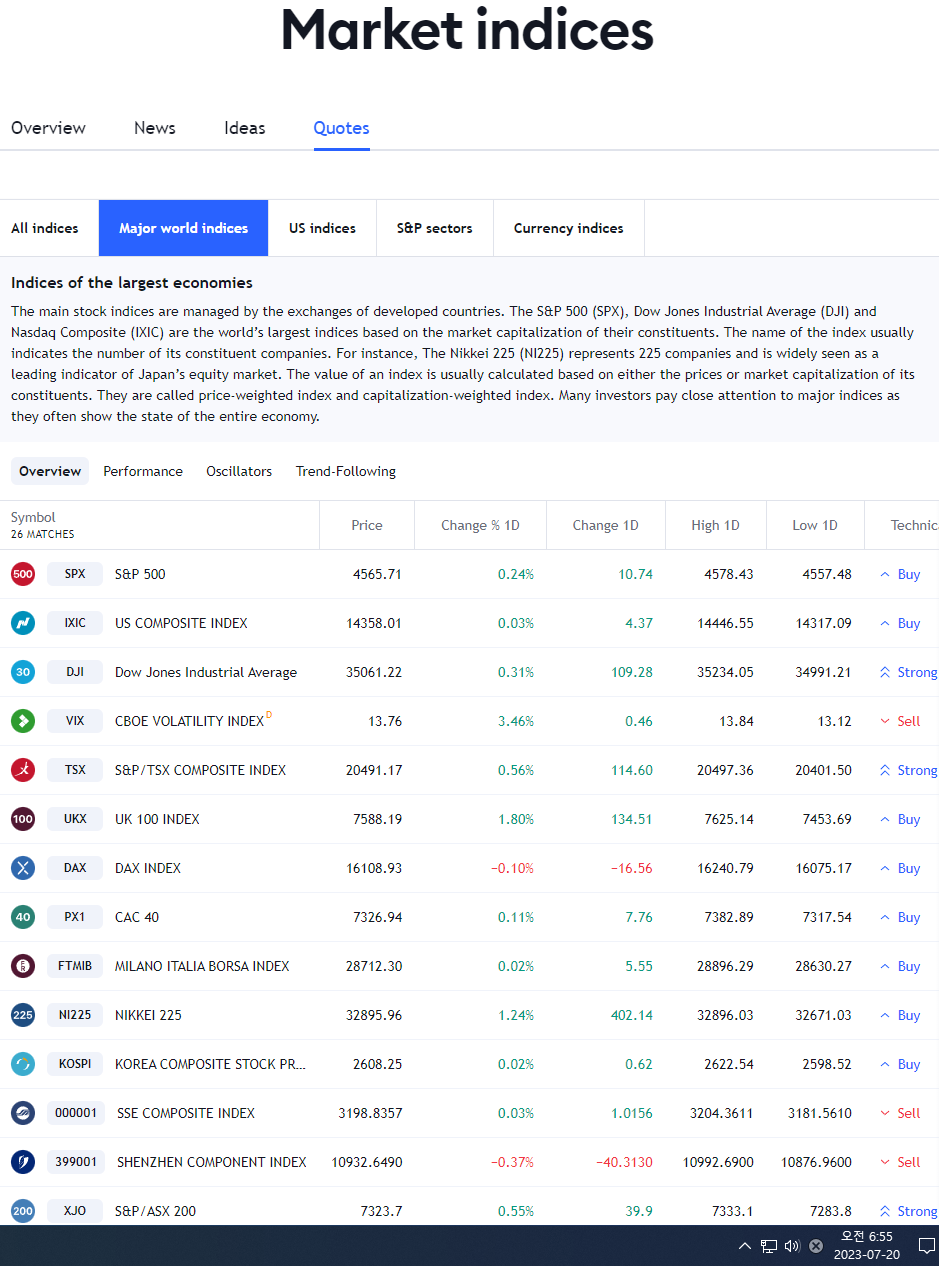Click the FTMIB logo icon

tap(23, 966)
